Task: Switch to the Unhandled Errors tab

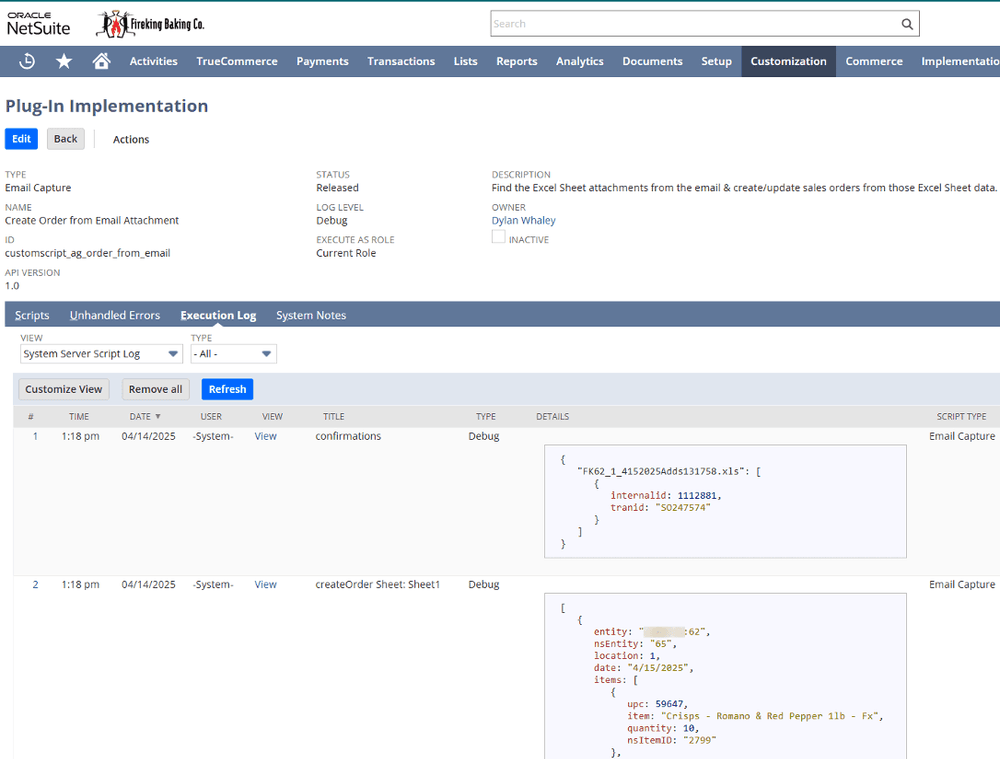Action: (114, 314)
